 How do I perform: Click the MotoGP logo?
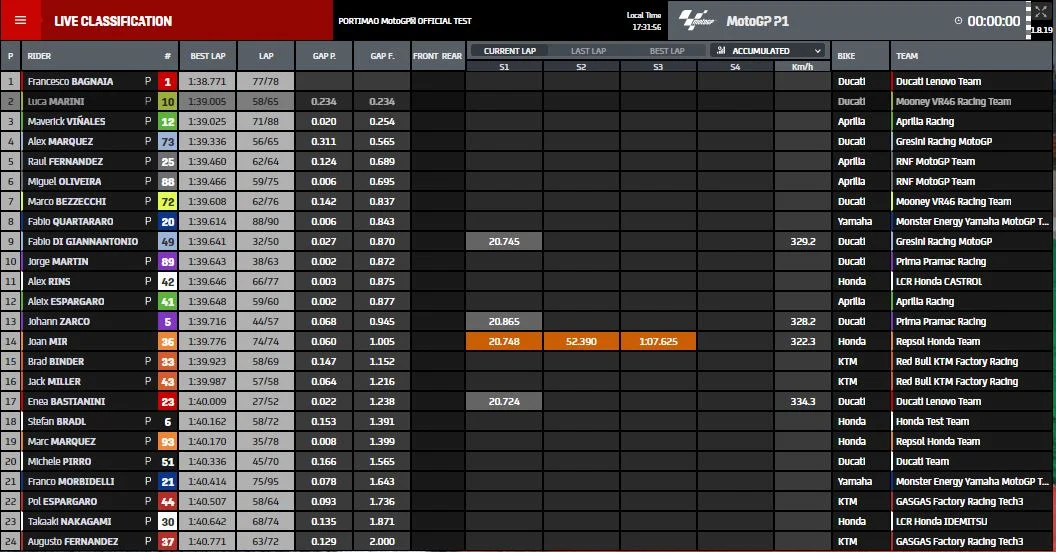coord(696,20)
